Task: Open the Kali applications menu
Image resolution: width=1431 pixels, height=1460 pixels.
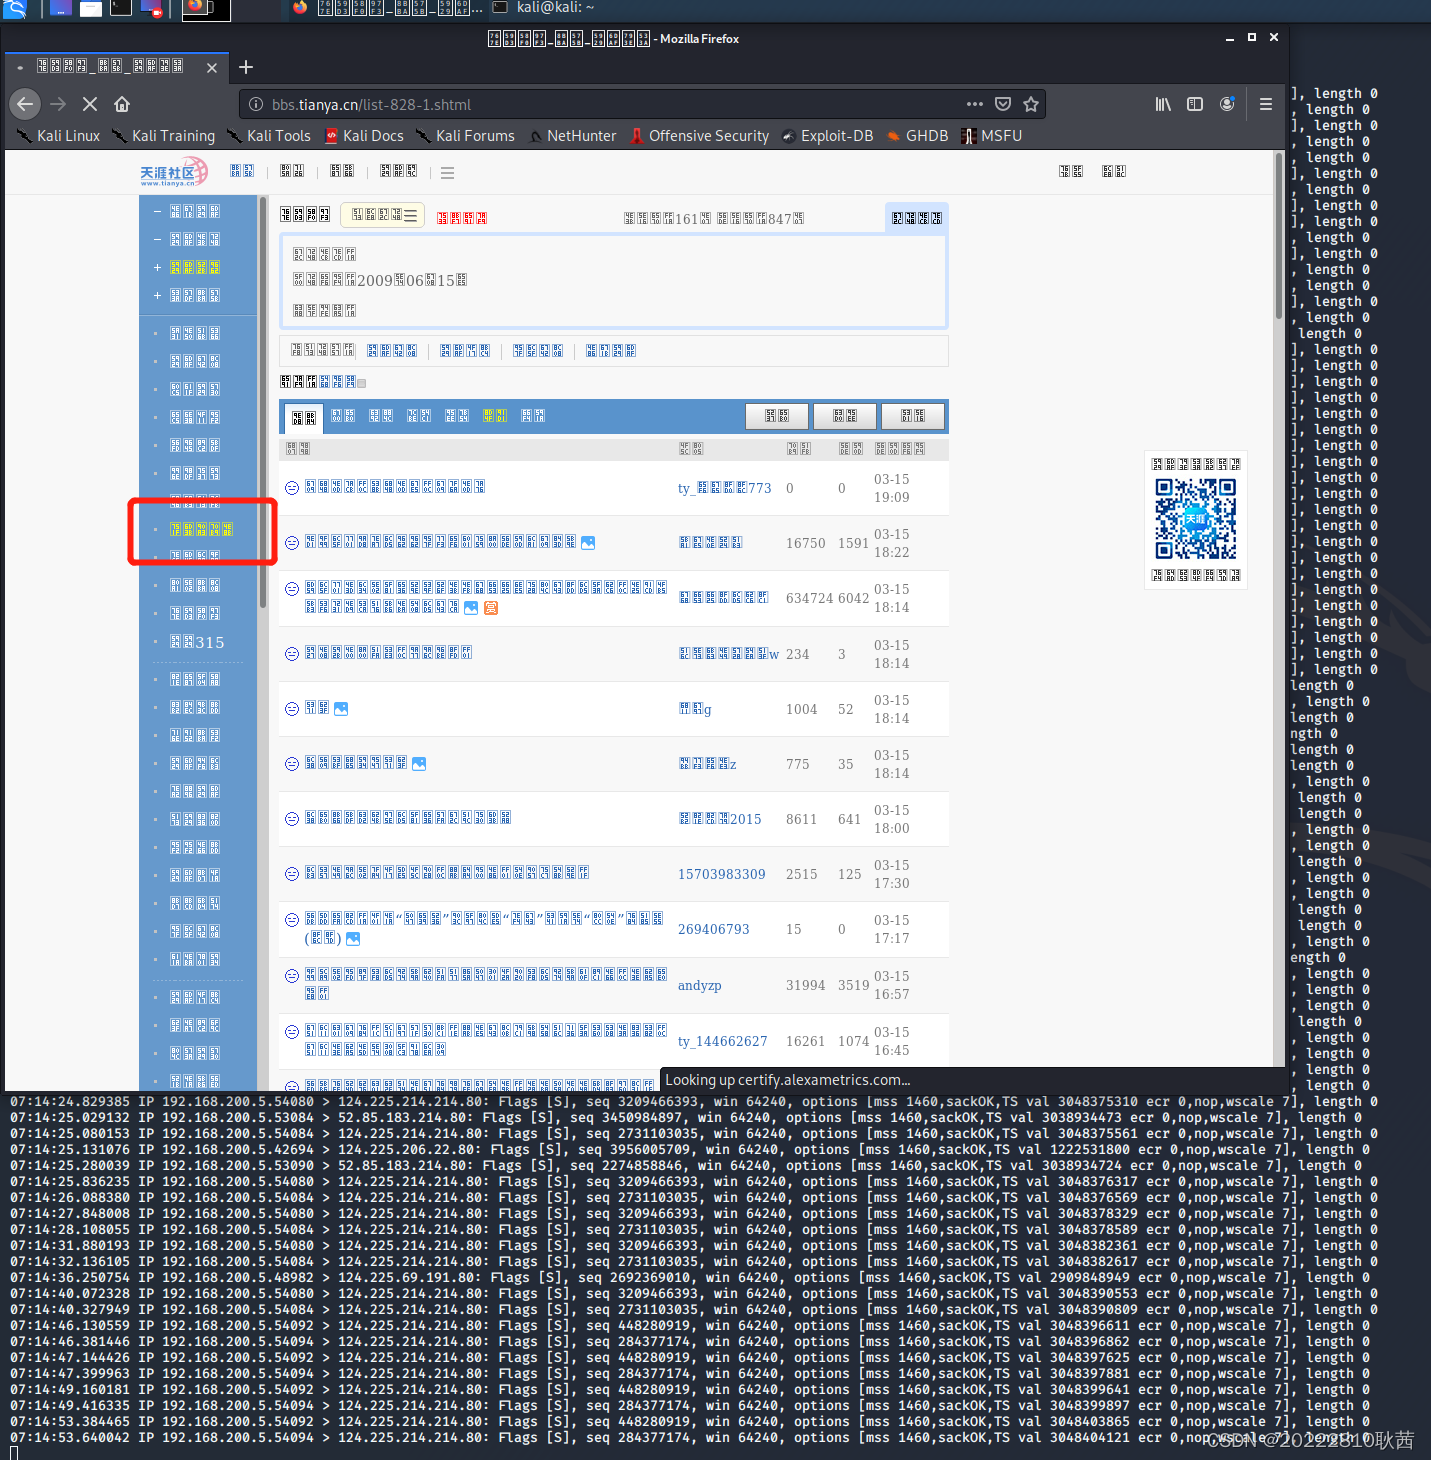Action: pos(15,9)
